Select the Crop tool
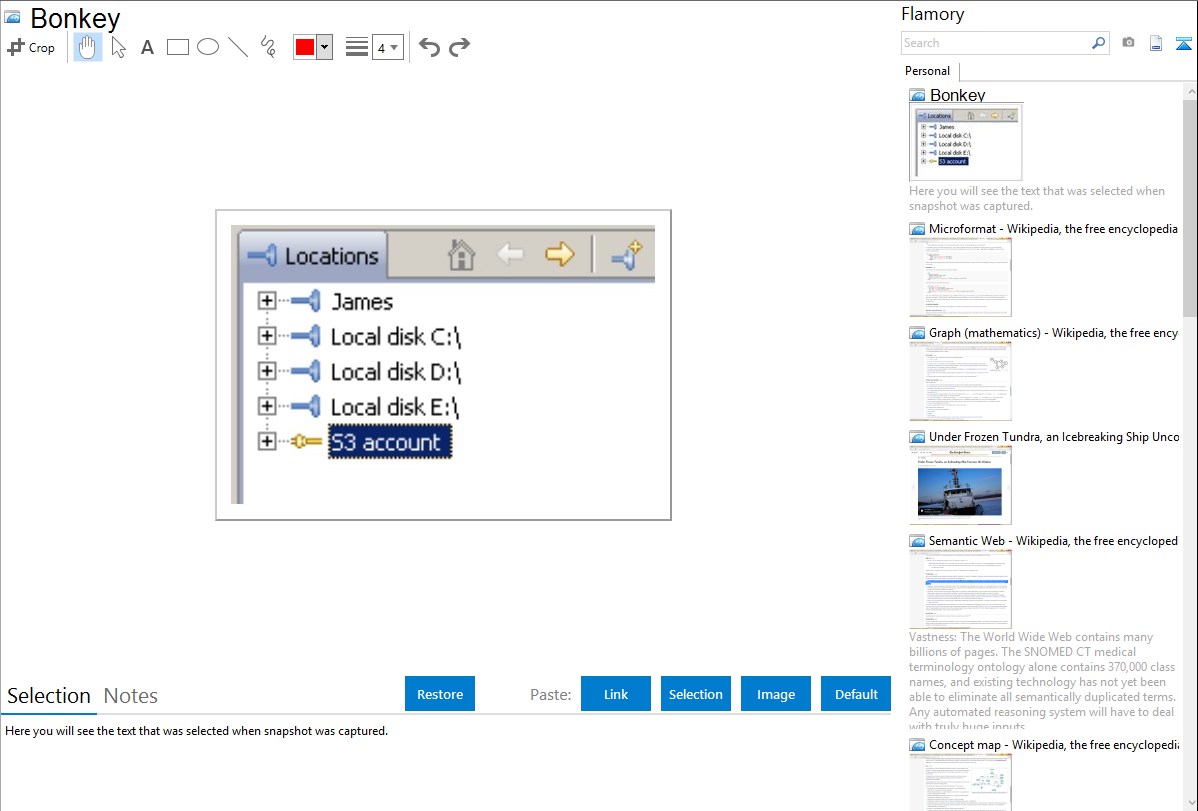1198x811 pixels. (x=31, y=47)
